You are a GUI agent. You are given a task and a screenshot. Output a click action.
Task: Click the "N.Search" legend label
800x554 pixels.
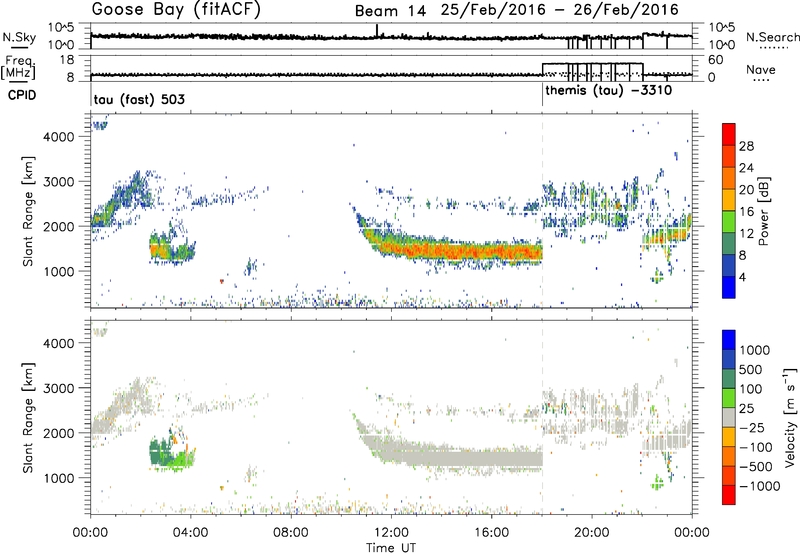pyautogui.click(x=773, y=37)
